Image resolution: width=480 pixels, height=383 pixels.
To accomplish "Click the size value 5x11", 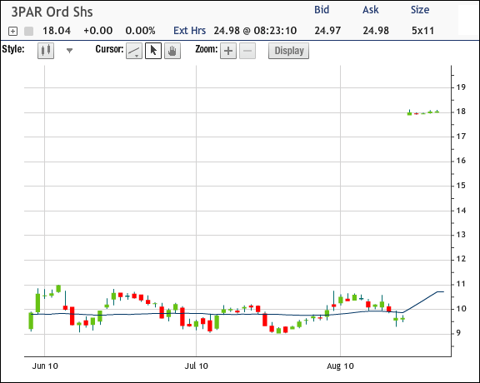I will coord(423,31).
